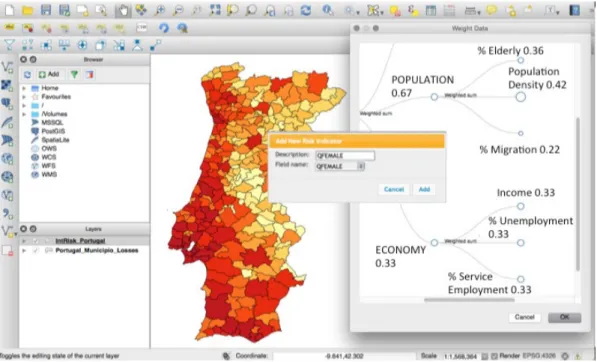Choose the Zoom In magnifier tool
597x362 pixels.
tap(160, 10)
